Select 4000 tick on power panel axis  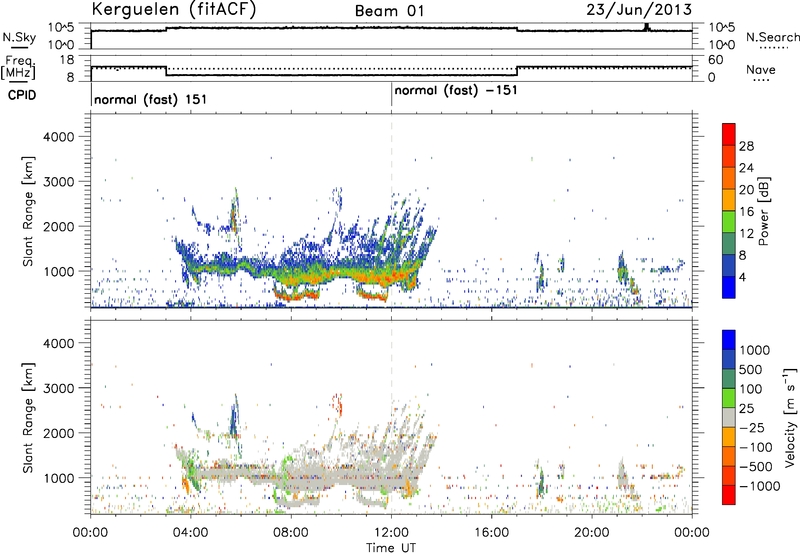pyautogui.click(x=58, y=137)
